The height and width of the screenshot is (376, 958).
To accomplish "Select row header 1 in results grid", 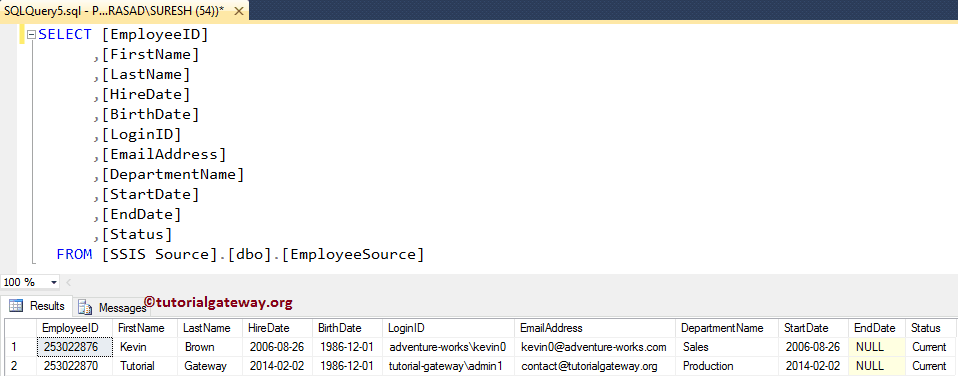I will click(20, 347).
